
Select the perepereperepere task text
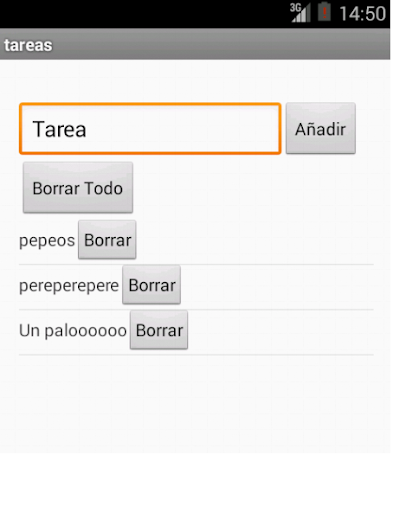69,286
